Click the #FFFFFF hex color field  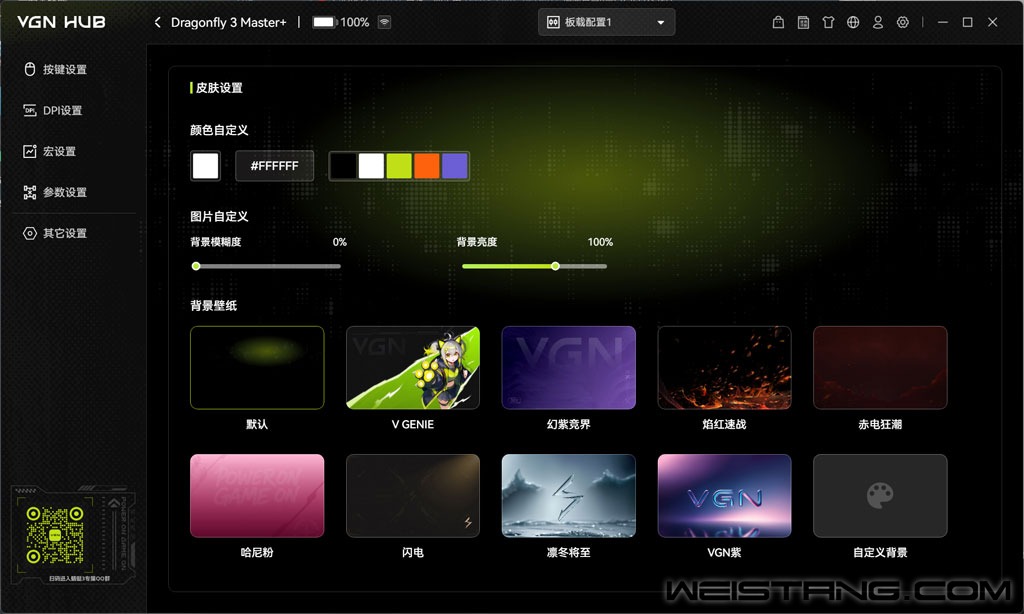pos(274,166)
